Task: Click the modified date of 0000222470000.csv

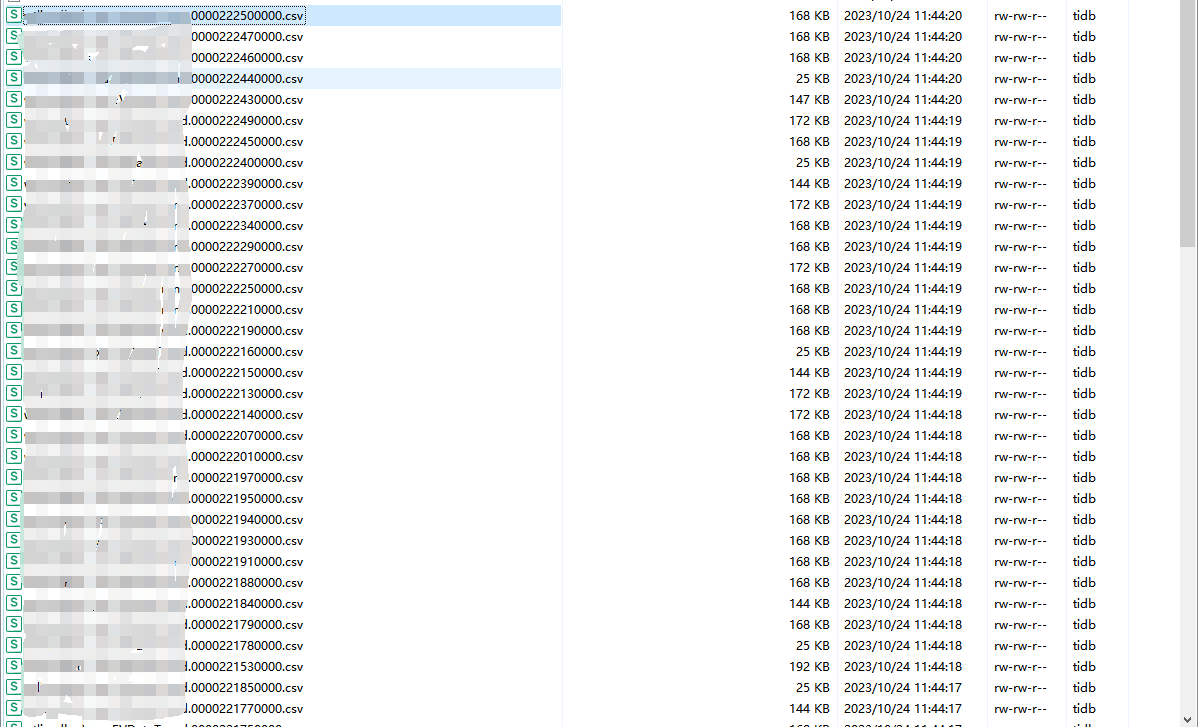Action: pyautogui.click(x=902, y=37)
